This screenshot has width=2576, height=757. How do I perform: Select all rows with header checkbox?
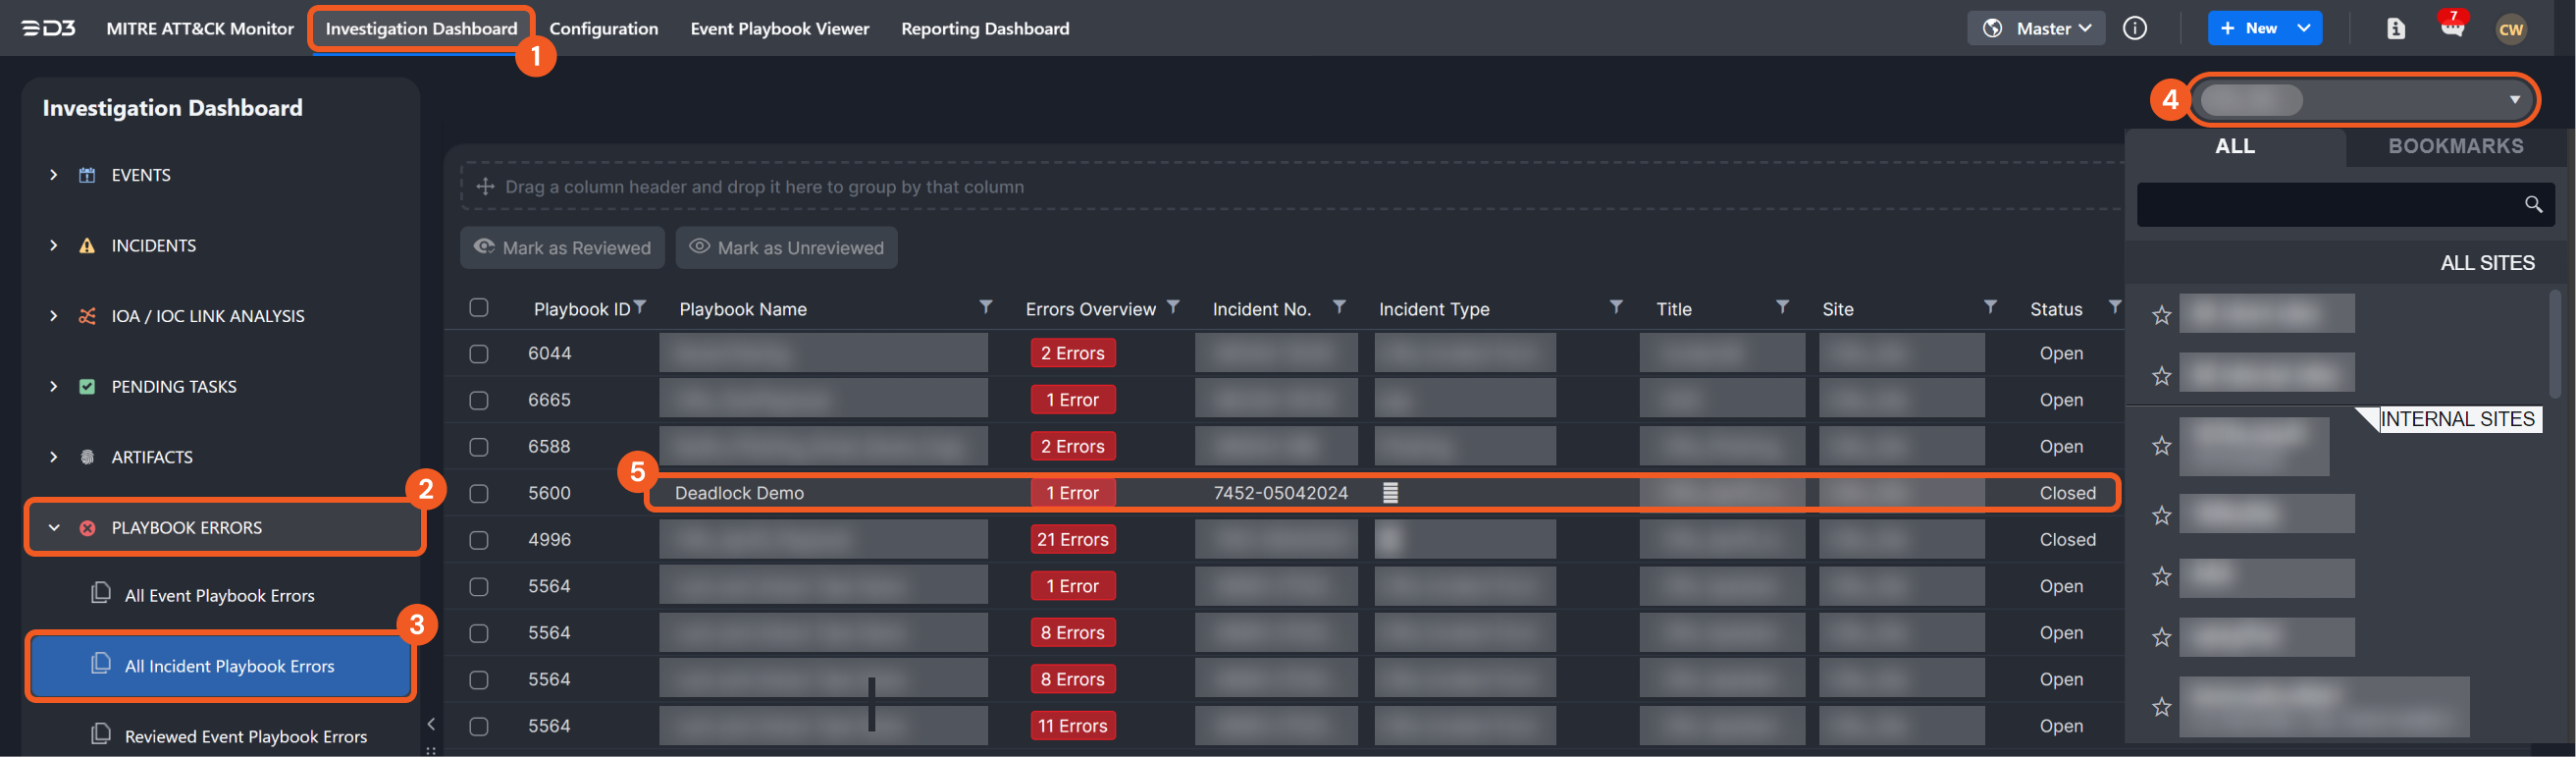479,308
